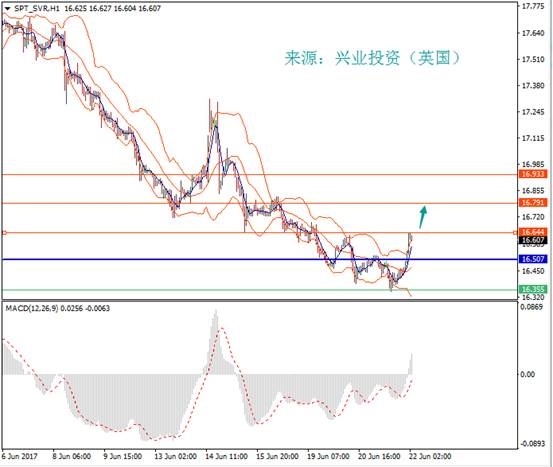This screenshot has width=553, height=467.
Task: Select the 17.640 price axis value
Action: coord(533,33)
